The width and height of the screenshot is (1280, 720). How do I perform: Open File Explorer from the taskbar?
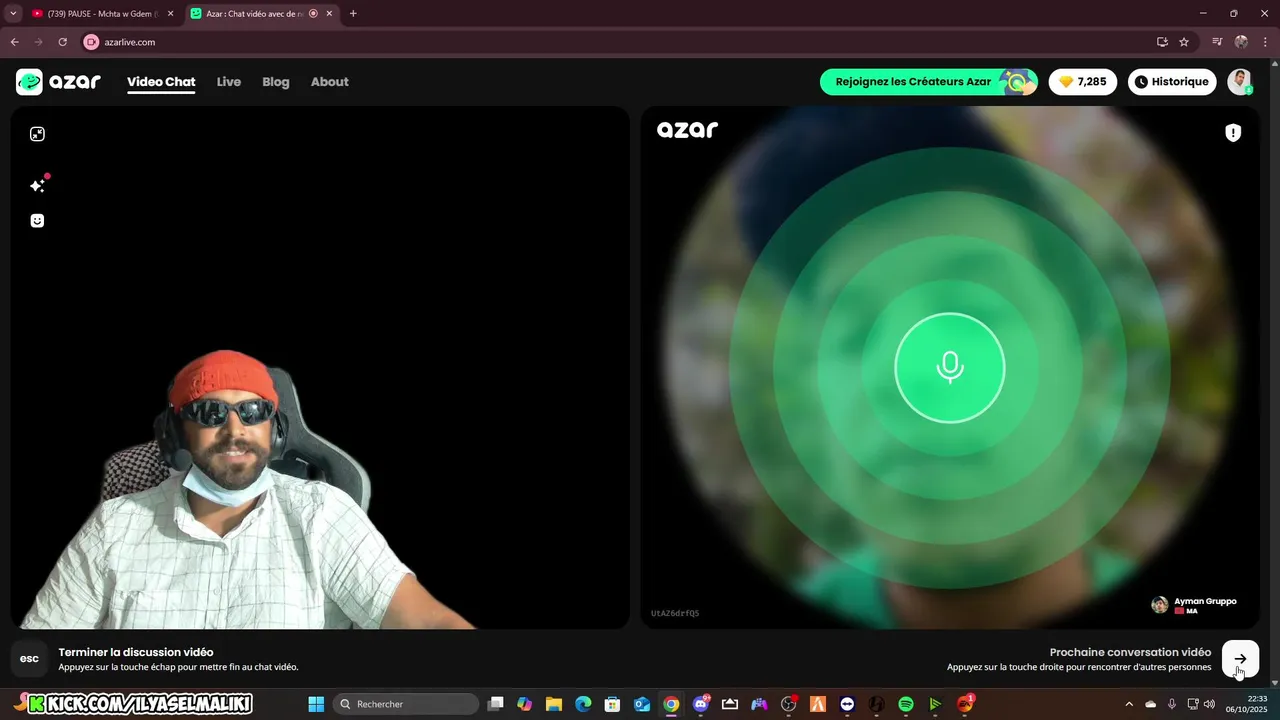(x=554, y=704)
